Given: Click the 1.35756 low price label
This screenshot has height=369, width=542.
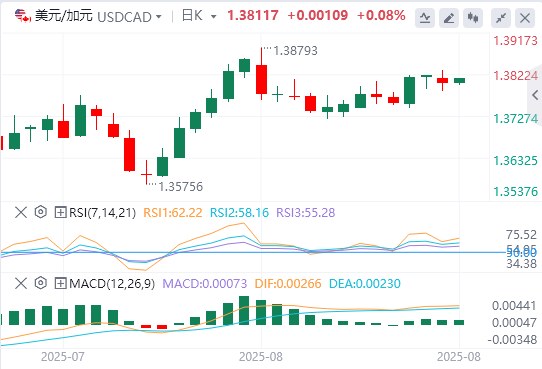Looking at the screenshot, I should pyautogui.click(x=180, y=187).
